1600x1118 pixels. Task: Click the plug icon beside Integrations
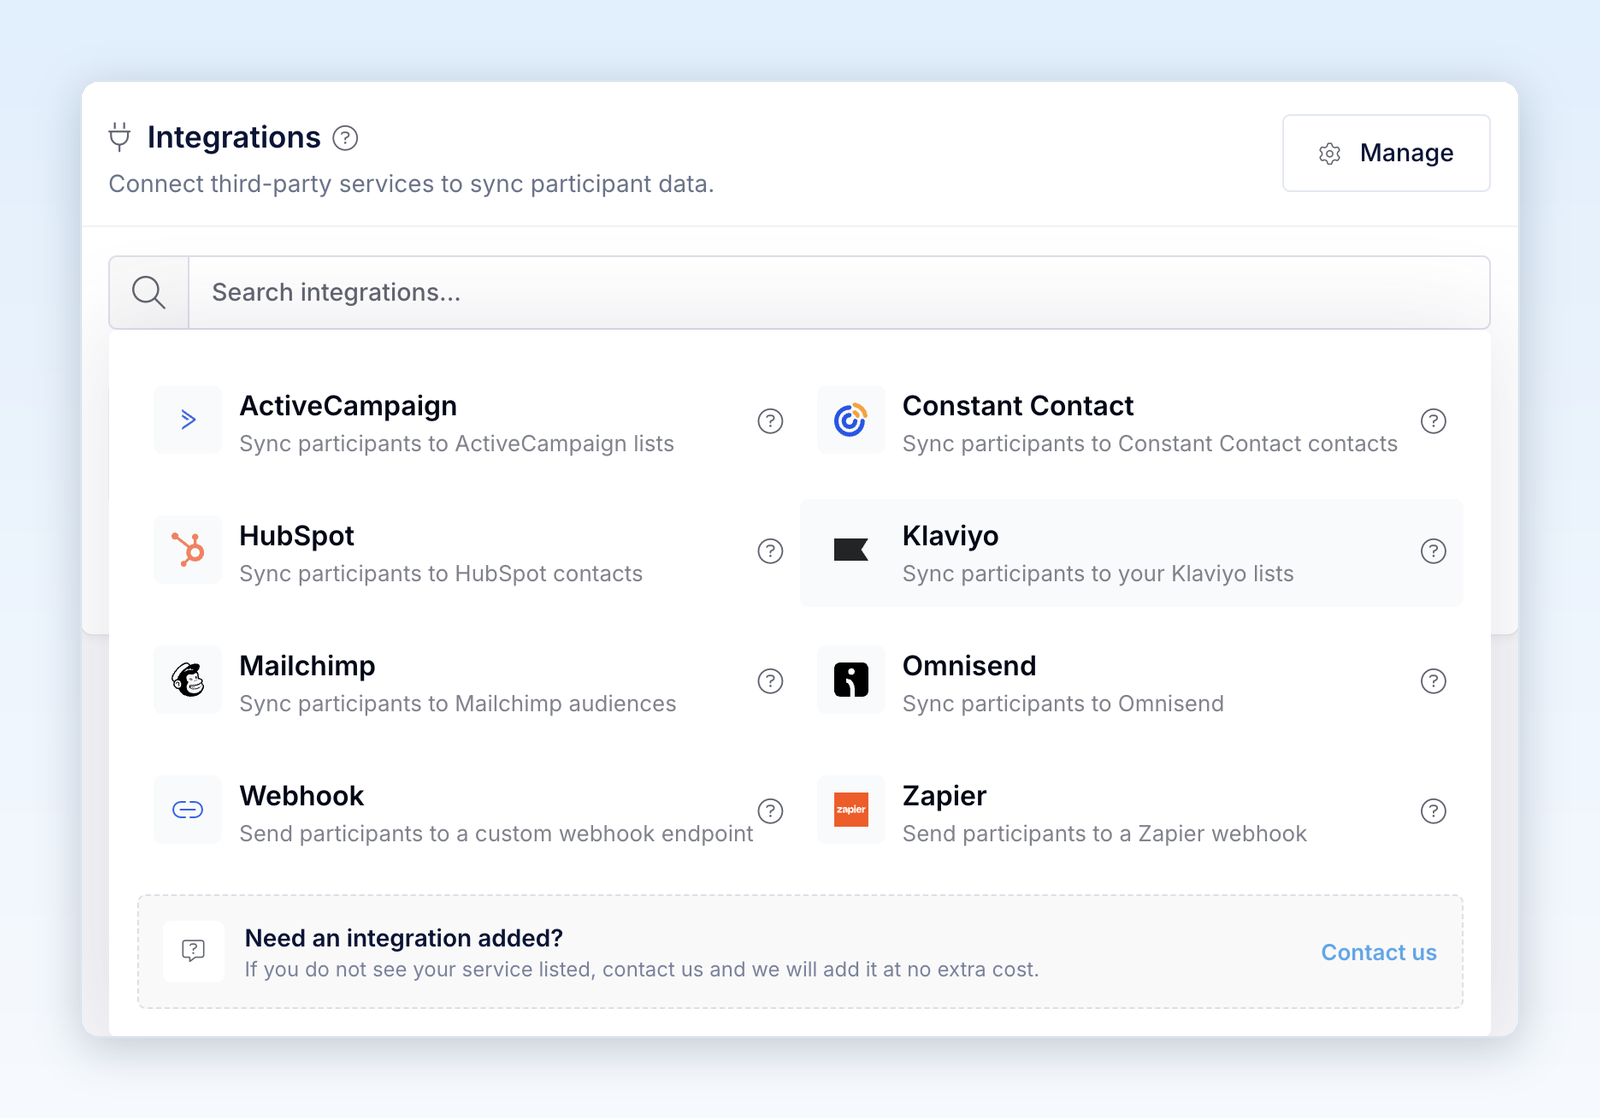click(120, 137)
